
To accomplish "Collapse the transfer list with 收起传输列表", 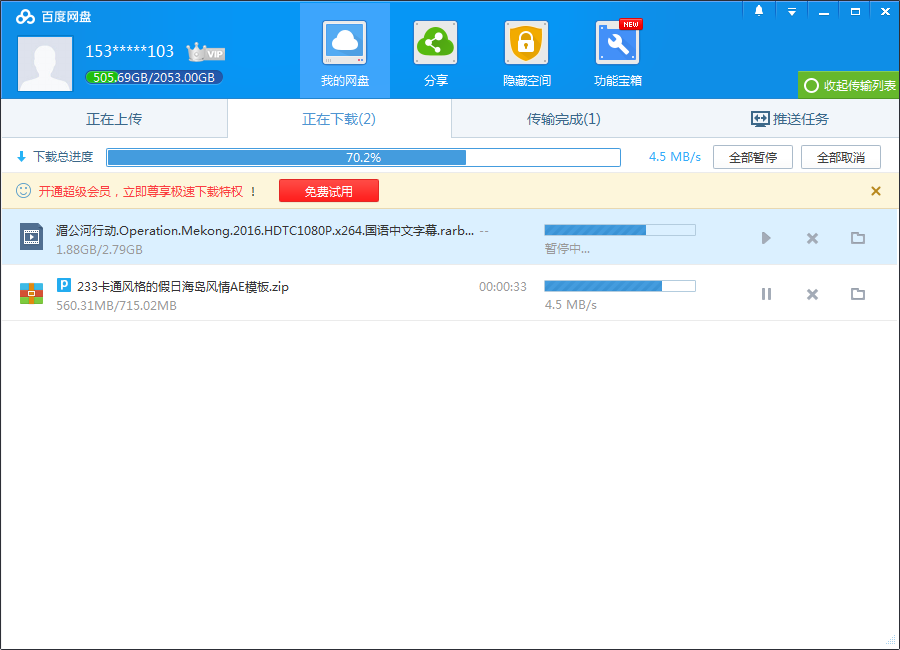I will [849, 85].
